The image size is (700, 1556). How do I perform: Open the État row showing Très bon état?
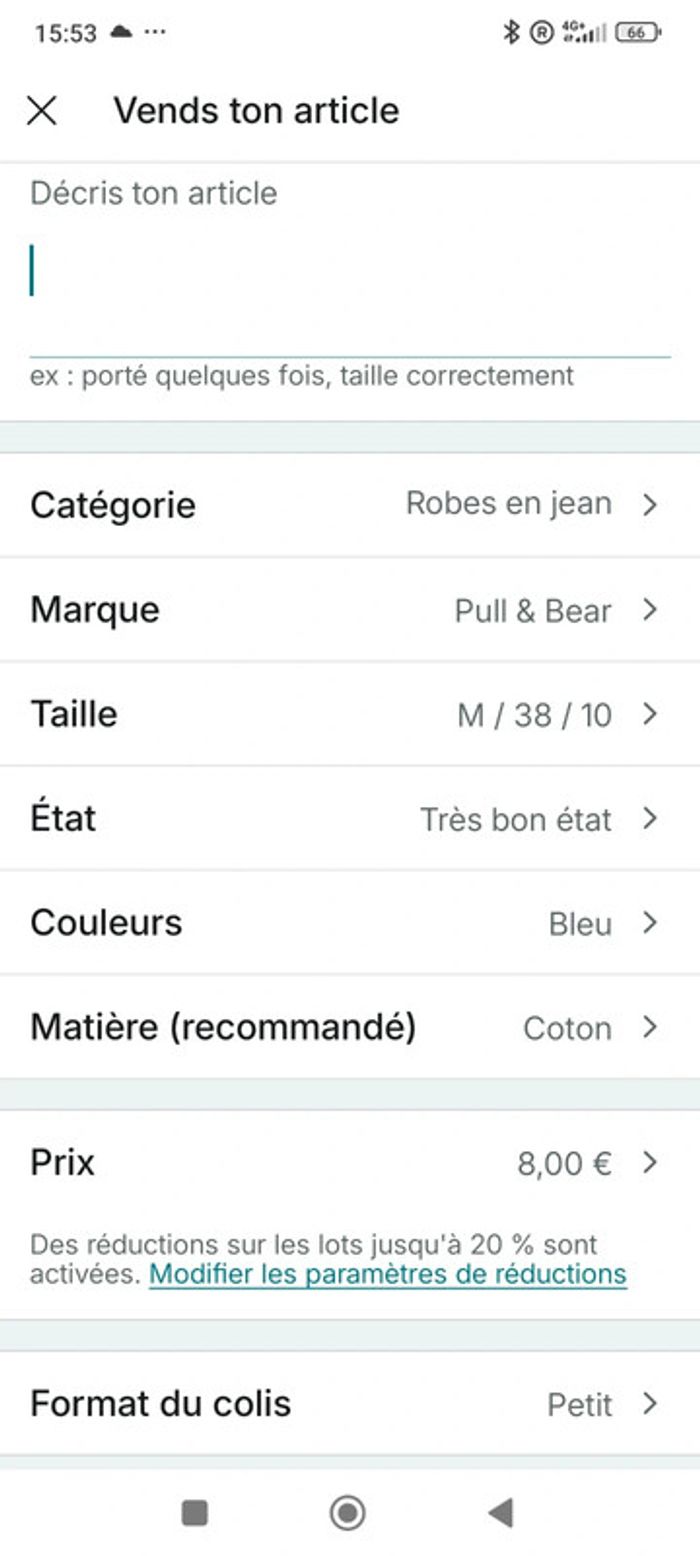pos(350,818)
